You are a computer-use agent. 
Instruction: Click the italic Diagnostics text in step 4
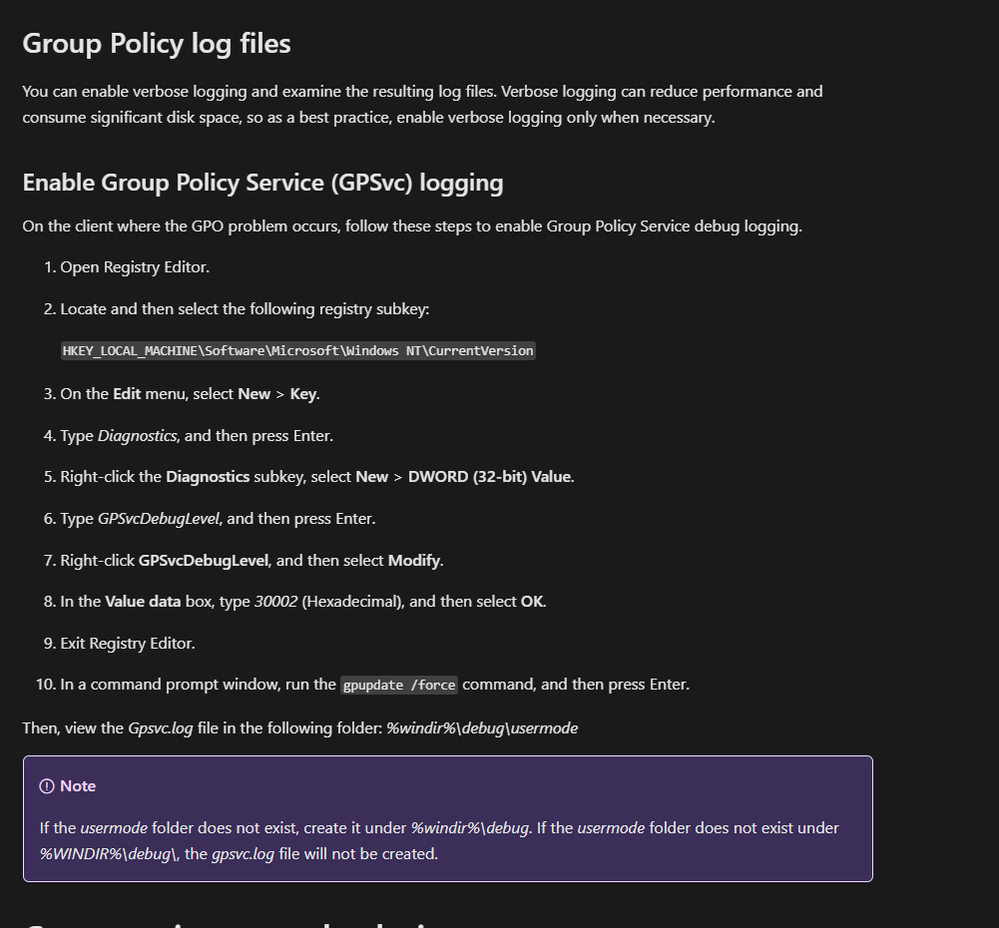pyautogui.click(x=137, y=436)
